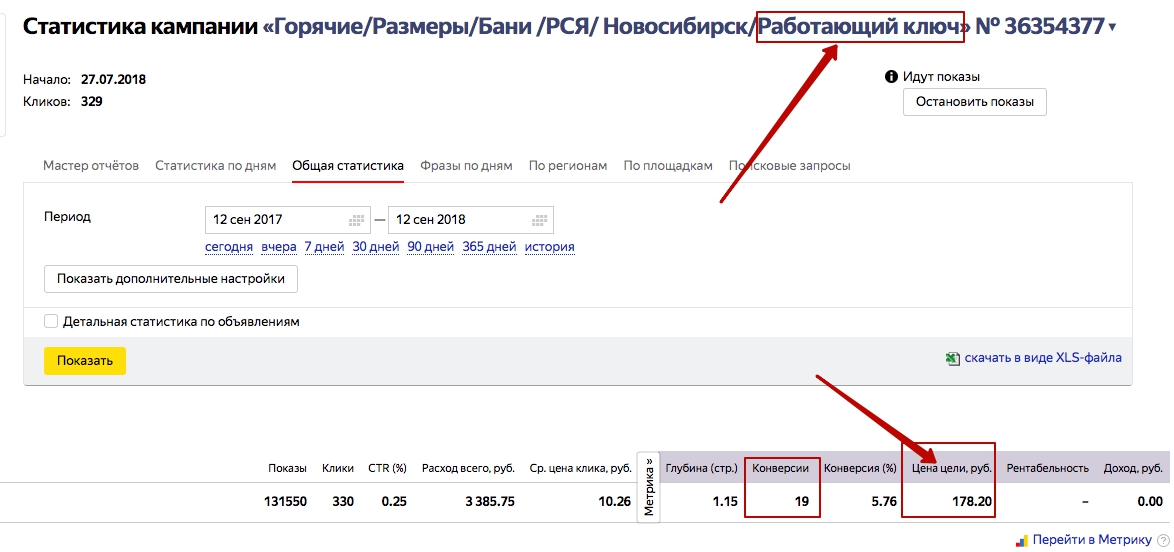
Task: Choose the 7 дней period link
Action: [324, 246]
